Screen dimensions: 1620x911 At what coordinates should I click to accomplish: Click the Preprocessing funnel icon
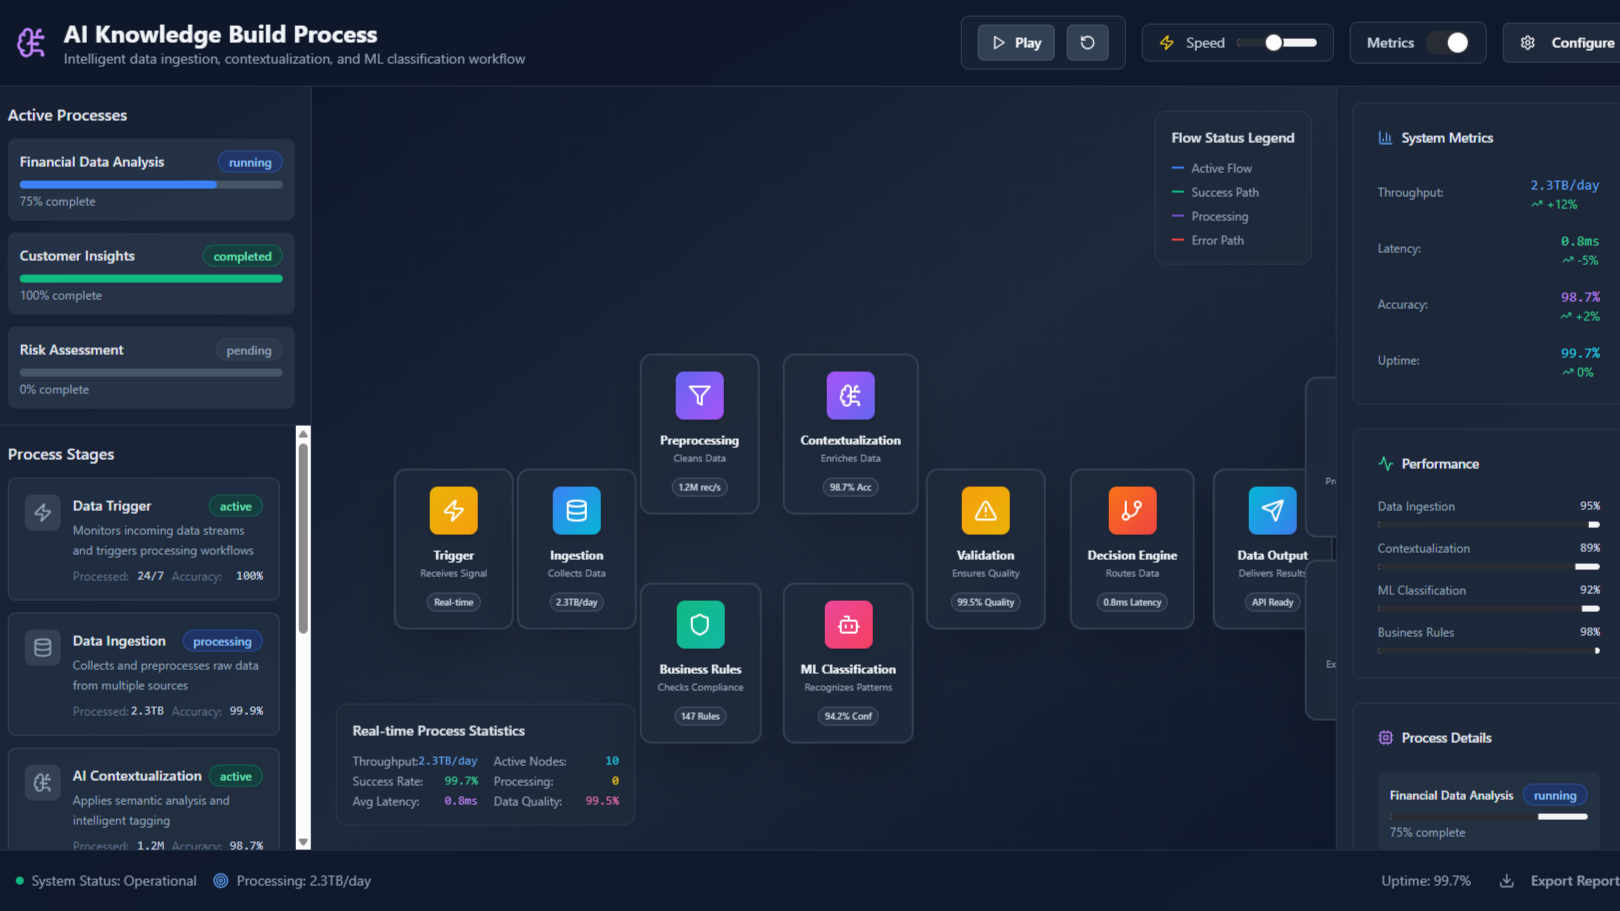pyautogui.click(x=699, y=396)
